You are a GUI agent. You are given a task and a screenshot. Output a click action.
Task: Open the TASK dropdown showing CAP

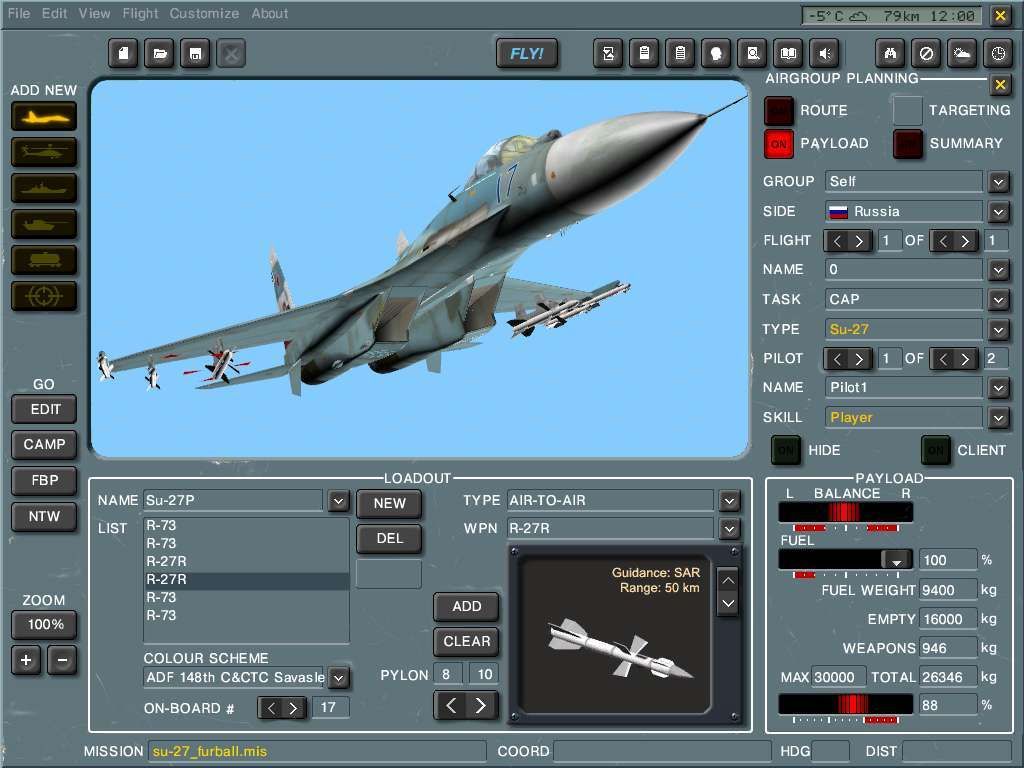point(998,299)
